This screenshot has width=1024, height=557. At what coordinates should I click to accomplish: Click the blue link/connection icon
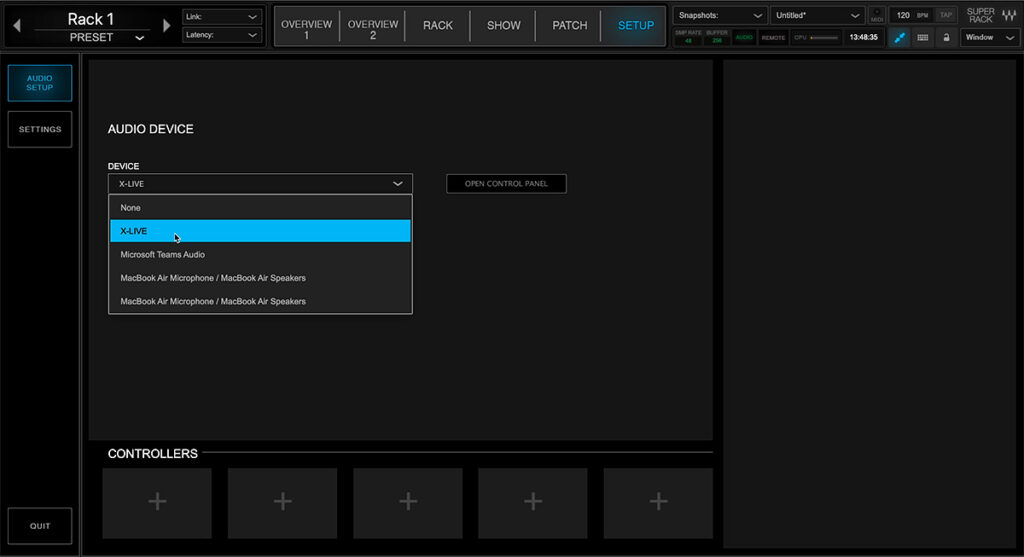[x=899, y=37]
